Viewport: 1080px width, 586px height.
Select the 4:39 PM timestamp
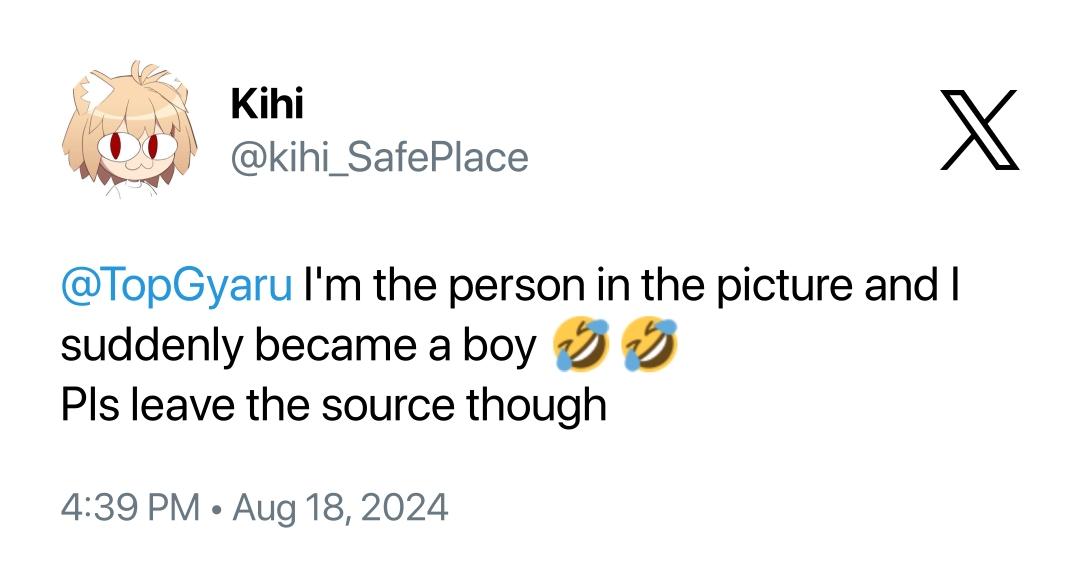(x=130, y=507)
